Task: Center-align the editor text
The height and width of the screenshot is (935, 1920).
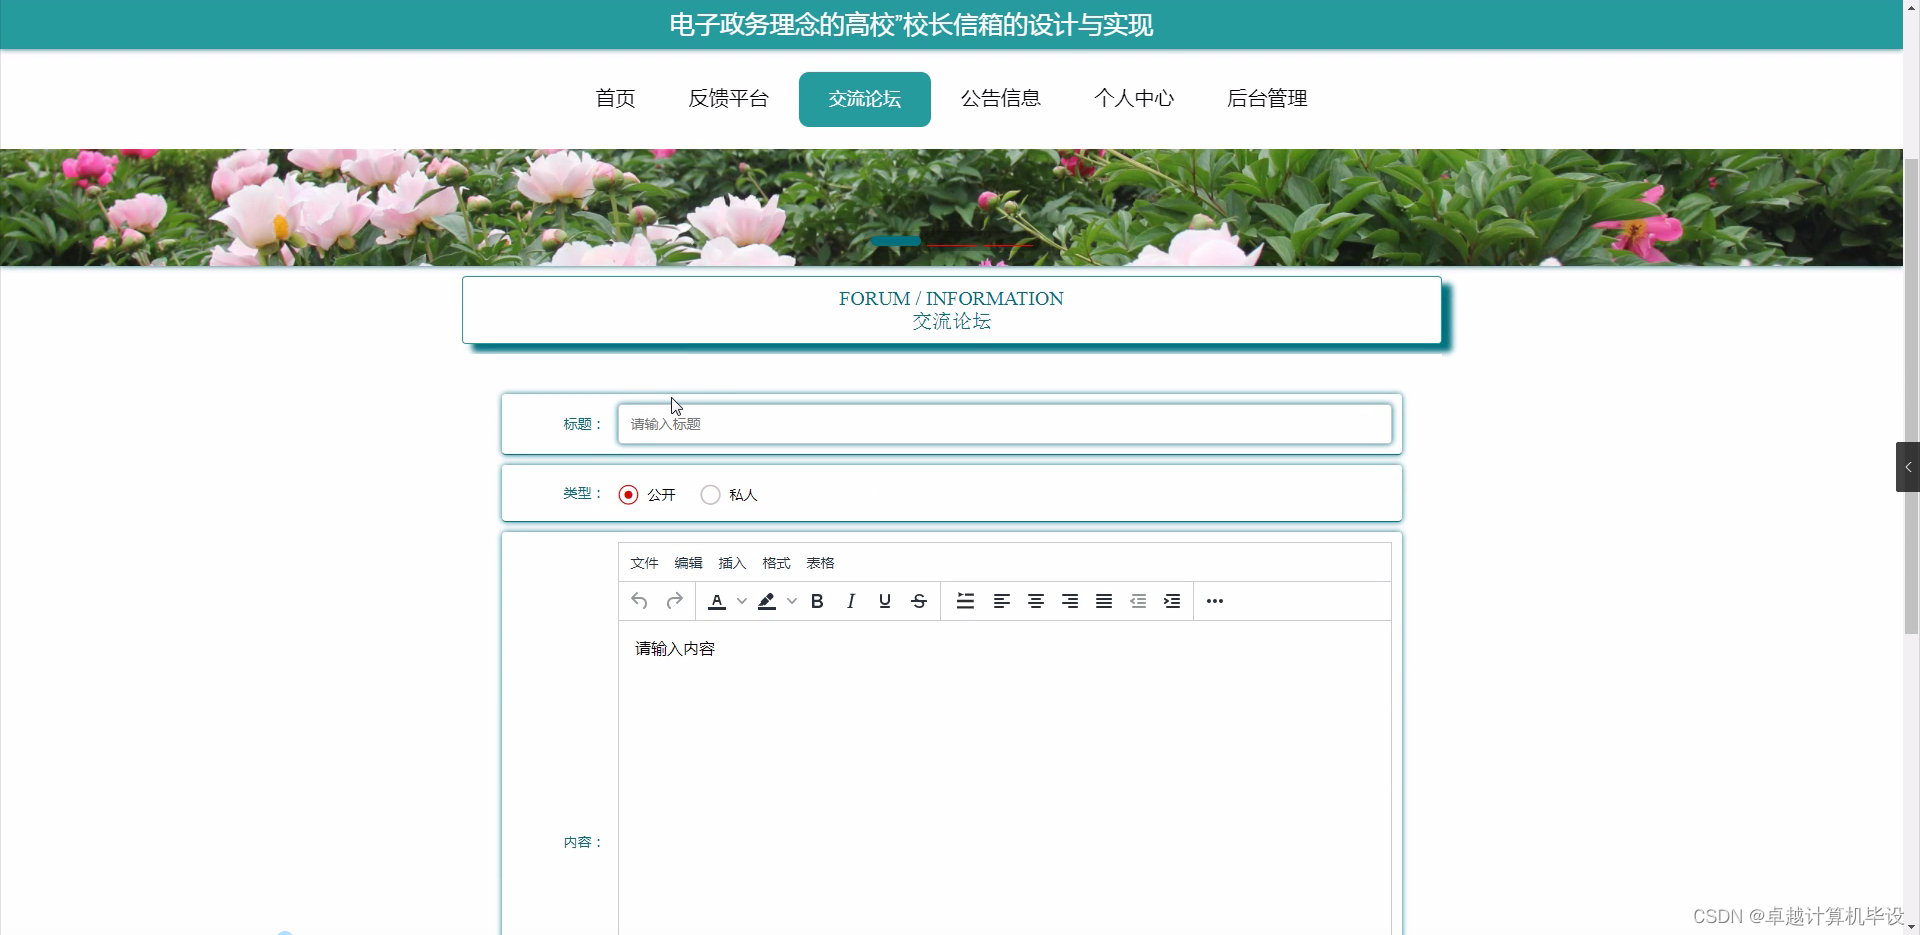Action: [1035, 601]
